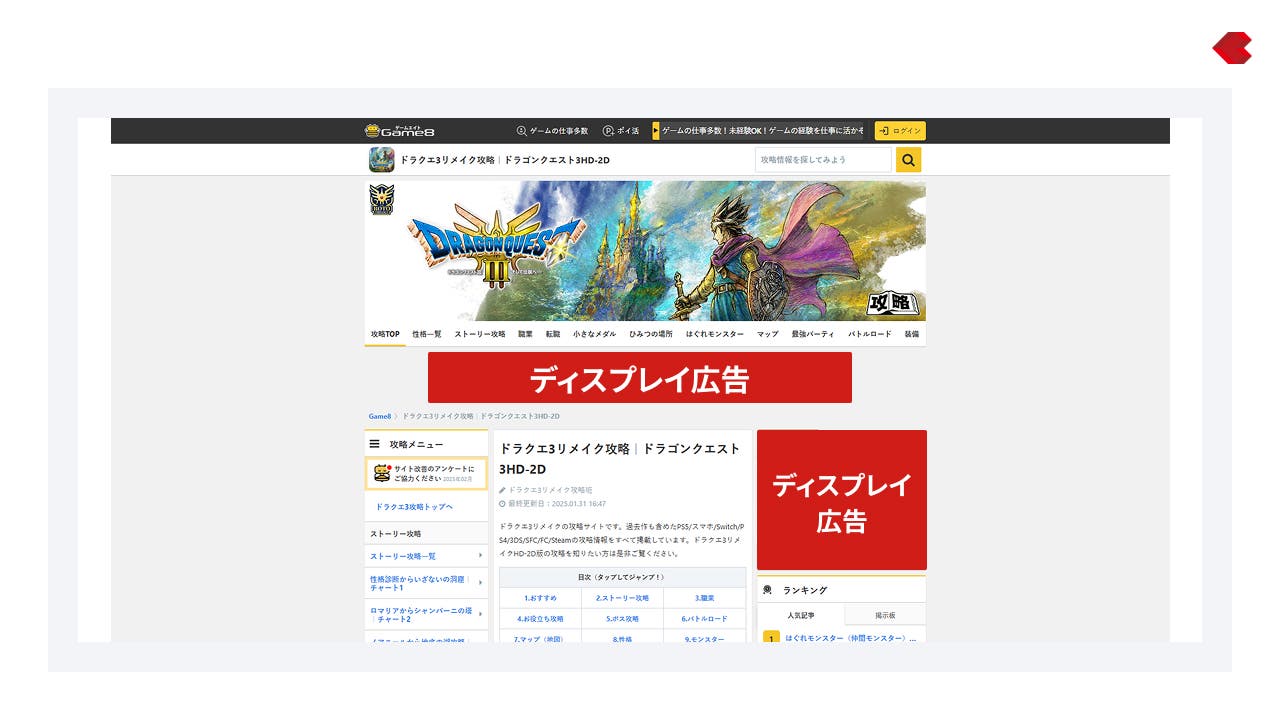Click the ドラクエ3リメイク攻略 breadcrumb entry
This screenshot has width=1280, height=720.
pyautogui.click(x=481, y=416)
